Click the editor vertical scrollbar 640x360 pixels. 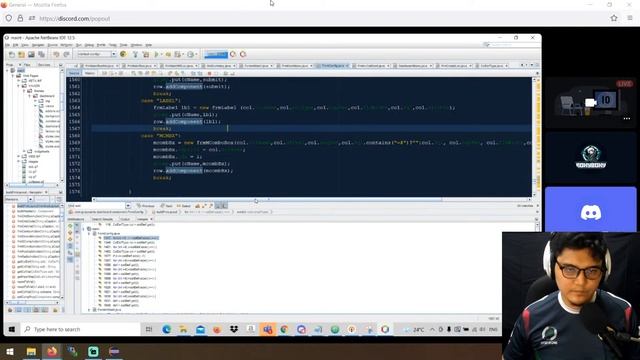coord(534,137)
